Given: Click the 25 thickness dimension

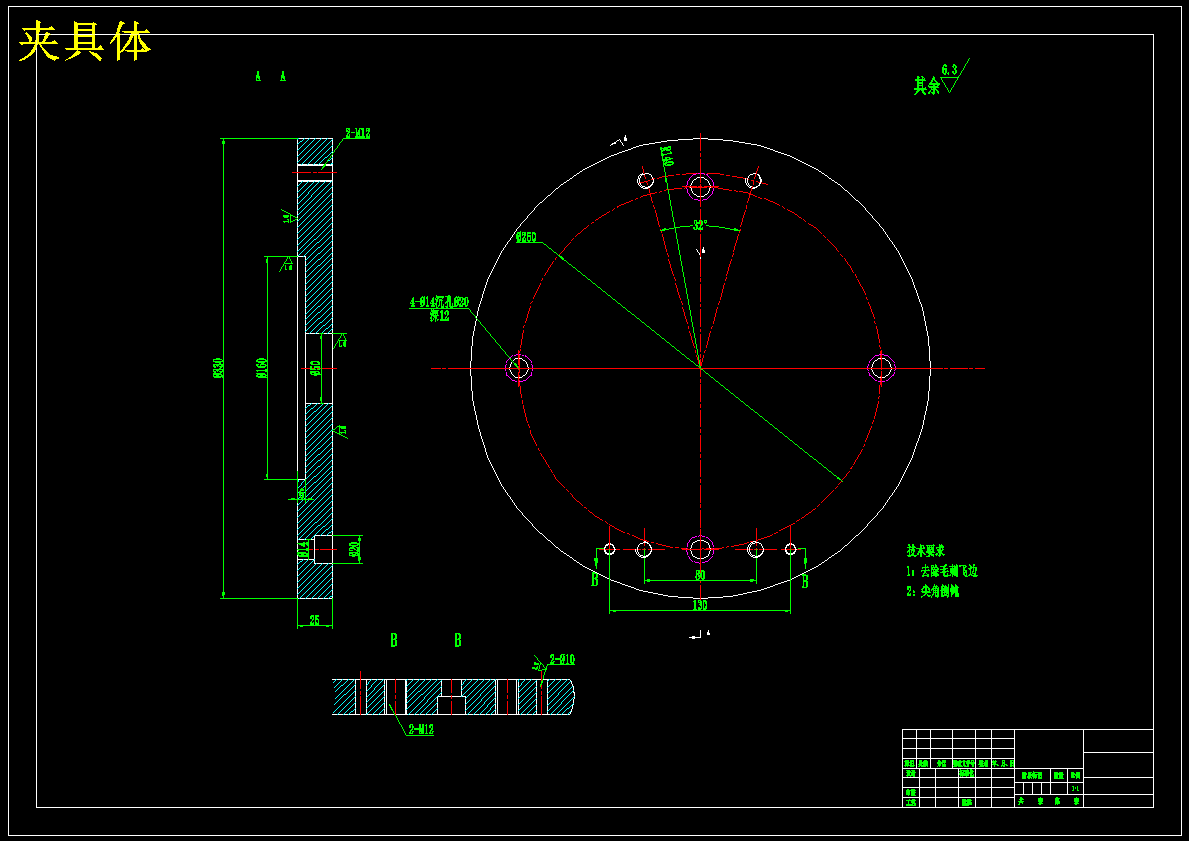Looking at the screenshot, I should 315,620.
